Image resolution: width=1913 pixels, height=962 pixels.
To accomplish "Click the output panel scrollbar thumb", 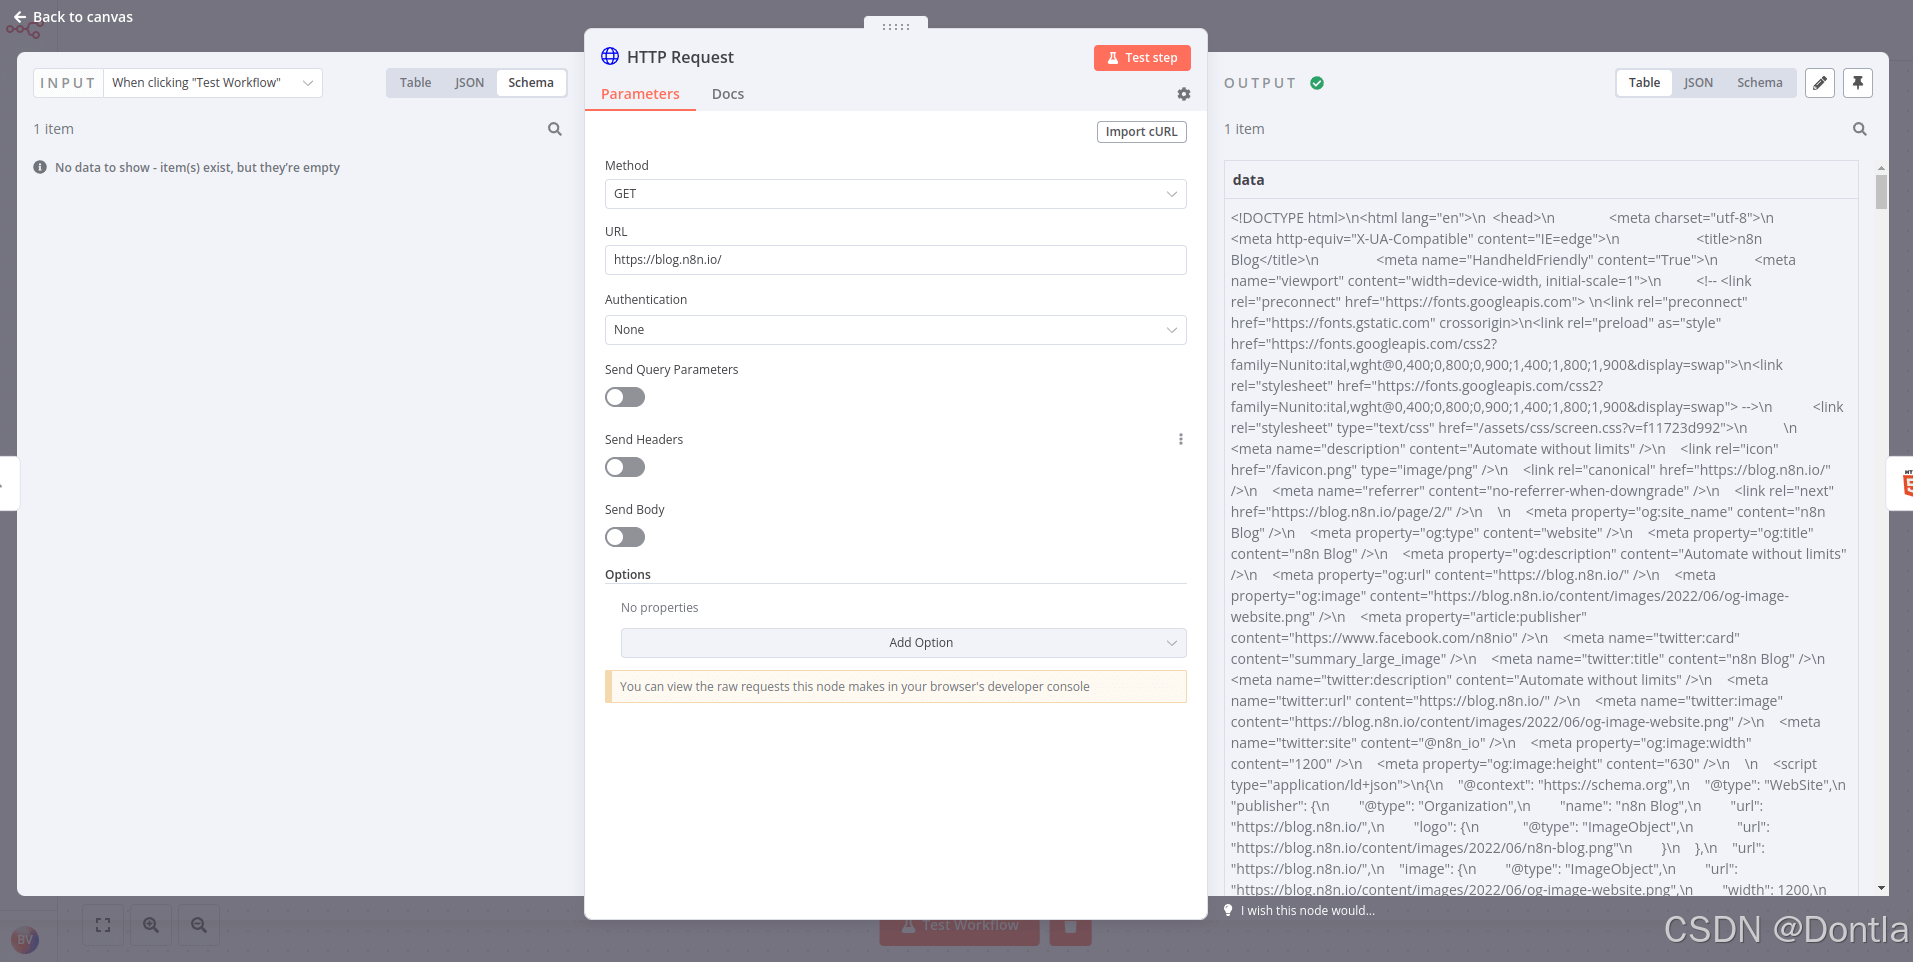I will point(1881,192).
